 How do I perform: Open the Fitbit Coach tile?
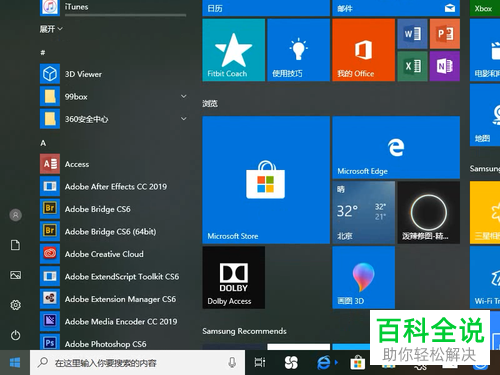pyautogui.click(x=234, y=50)
